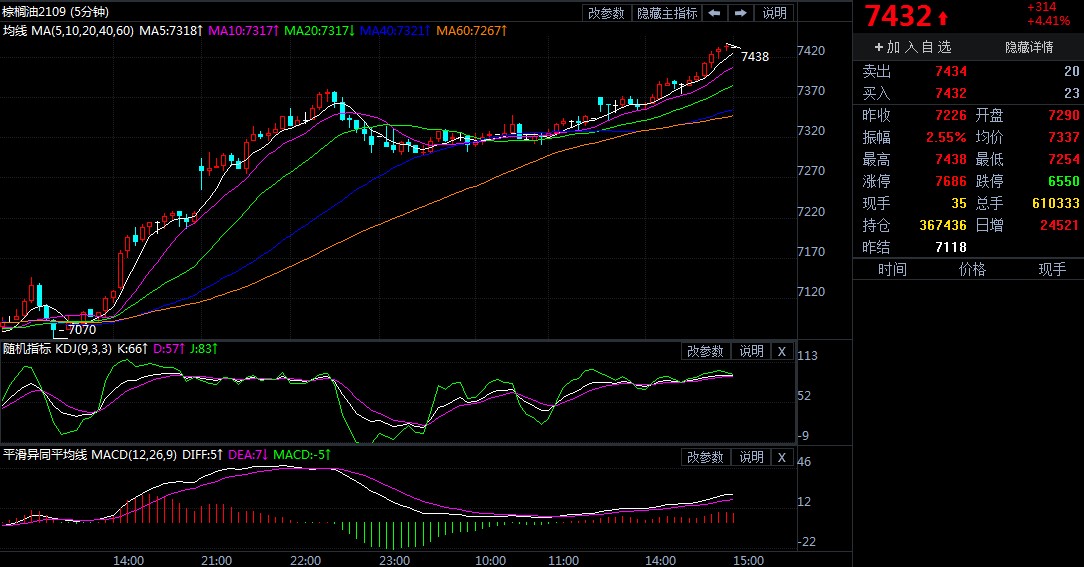Open 改参数 for the MACD indicator

[705, 457]
